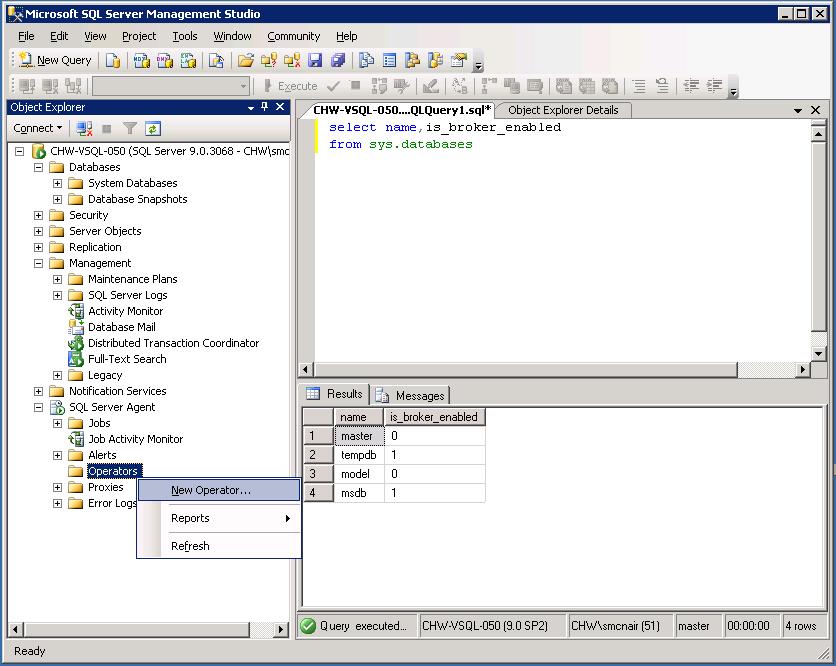
Task: Open the Template Explorer icon
Action: tap(436, 60)
